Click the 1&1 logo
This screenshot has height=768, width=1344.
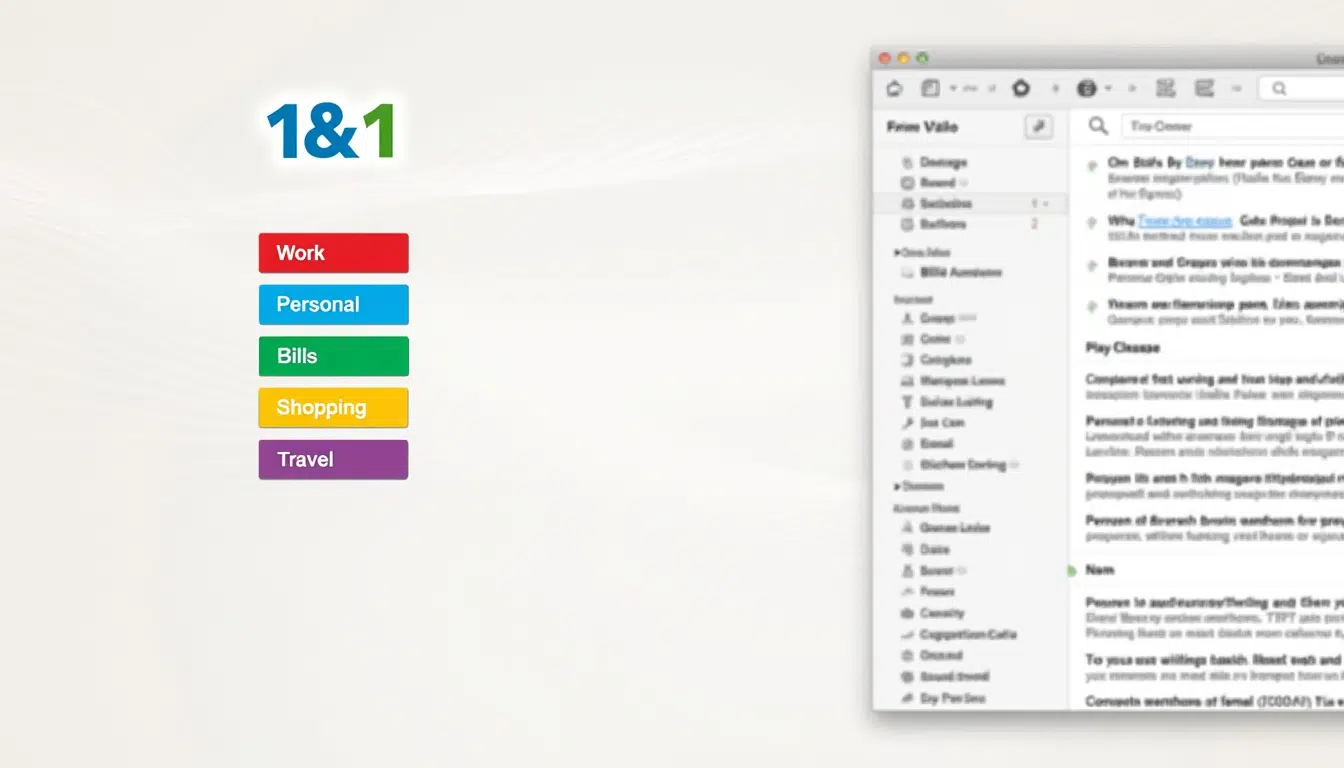click(x=332, y=131)
